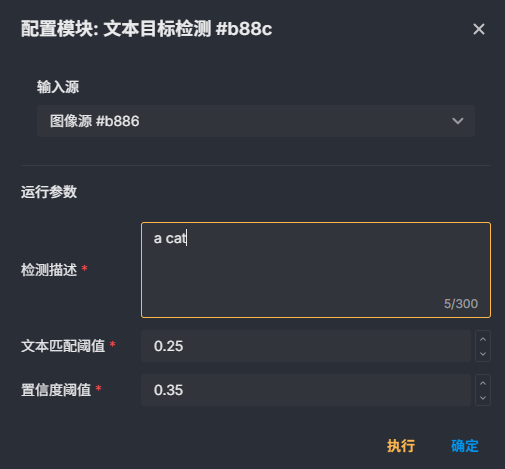
Task: Click the chevron arrow in the 输入源 selector
Action: point(458,121)
